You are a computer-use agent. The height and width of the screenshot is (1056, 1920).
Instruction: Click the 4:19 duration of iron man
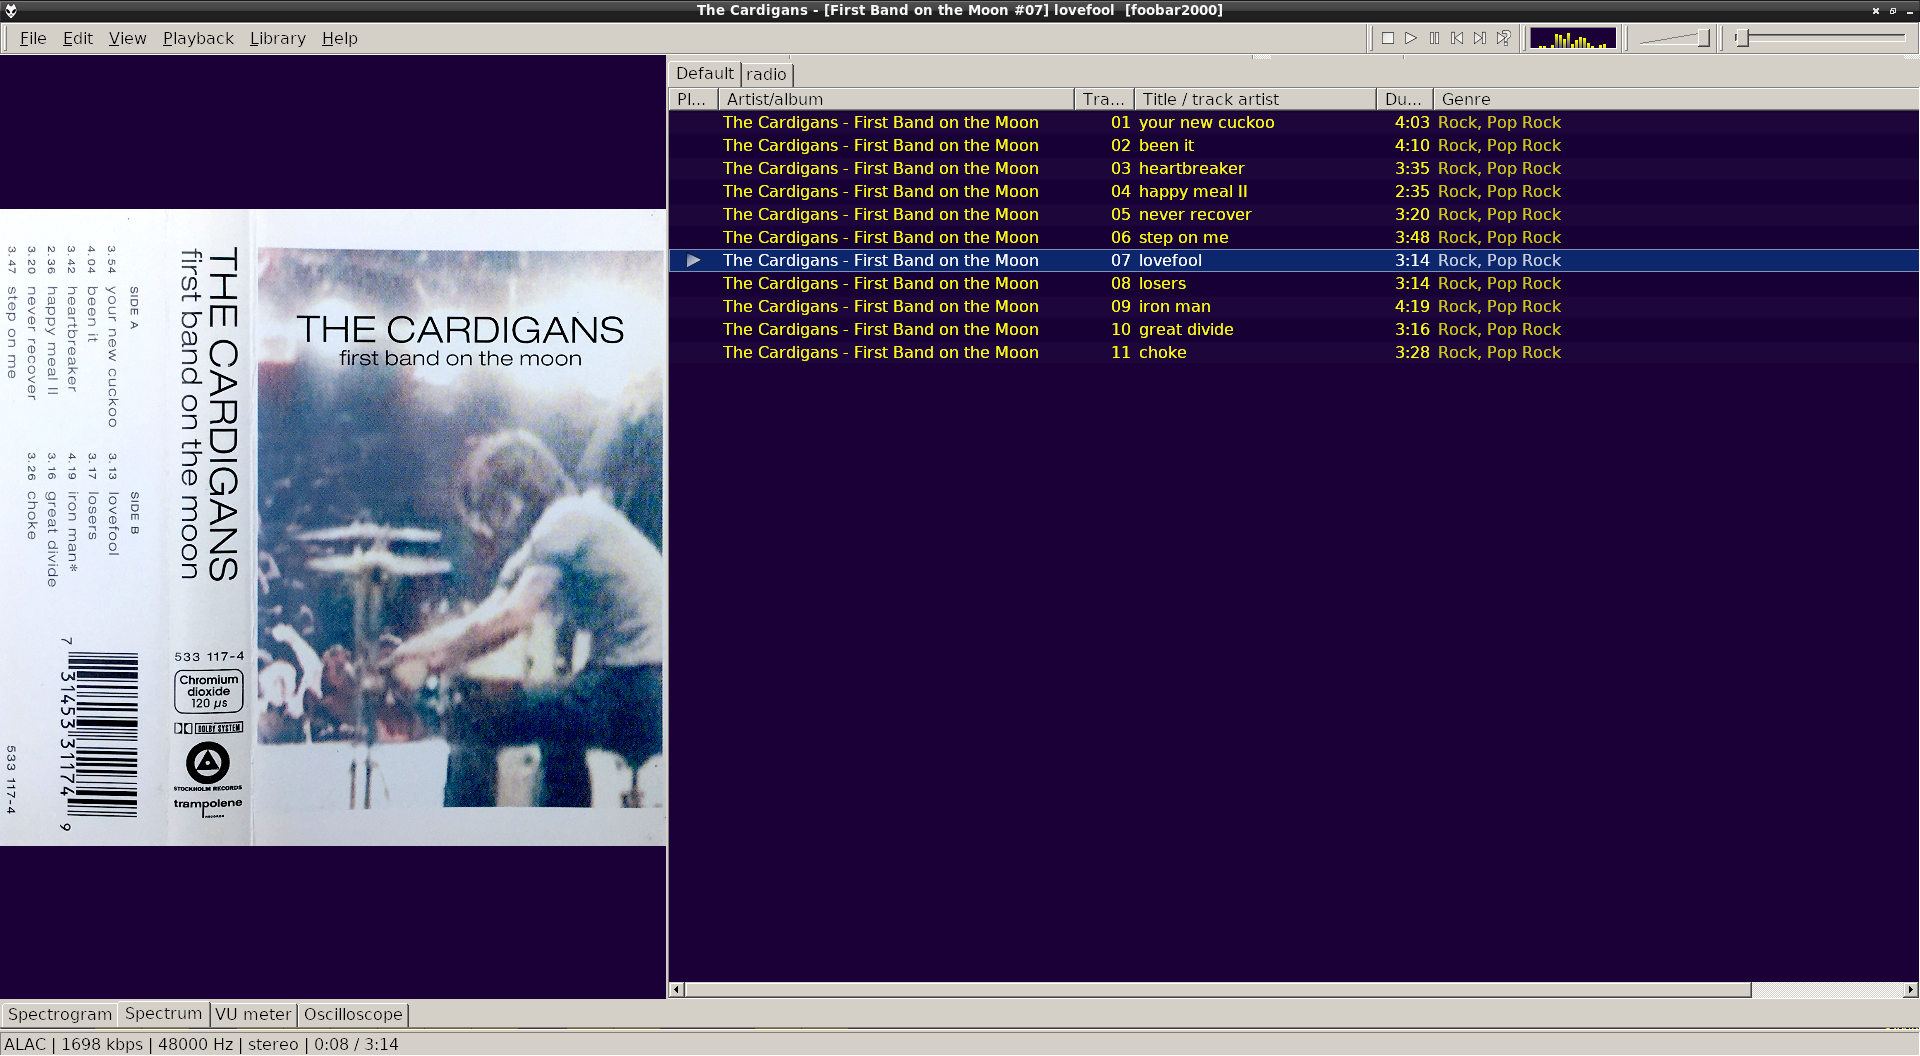point(1412,306)
